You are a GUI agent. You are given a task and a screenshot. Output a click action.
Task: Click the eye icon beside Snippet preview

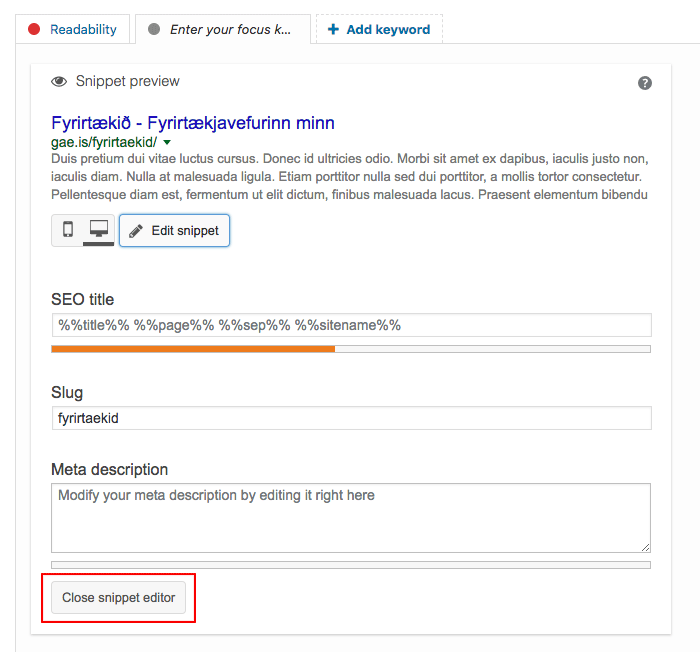pos(59,82)
